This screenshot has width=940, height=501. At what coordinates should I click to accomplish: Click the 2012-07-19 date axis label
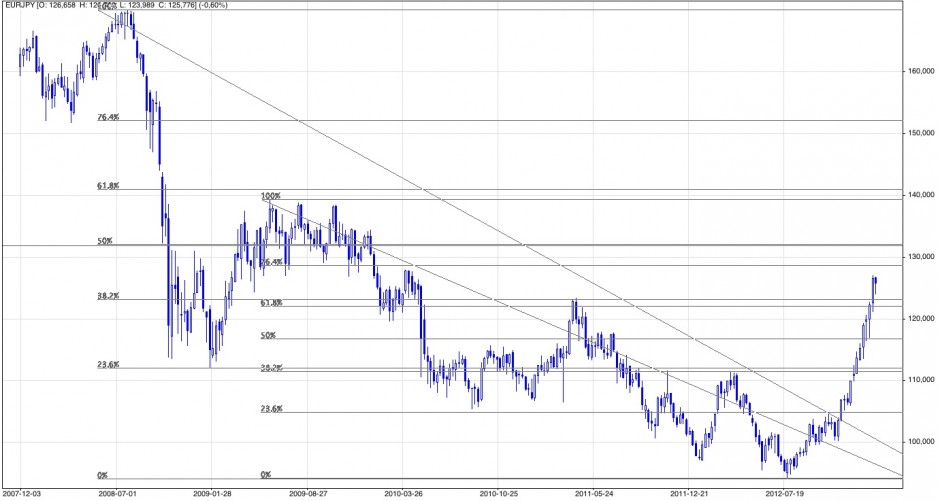click(784, 494)
